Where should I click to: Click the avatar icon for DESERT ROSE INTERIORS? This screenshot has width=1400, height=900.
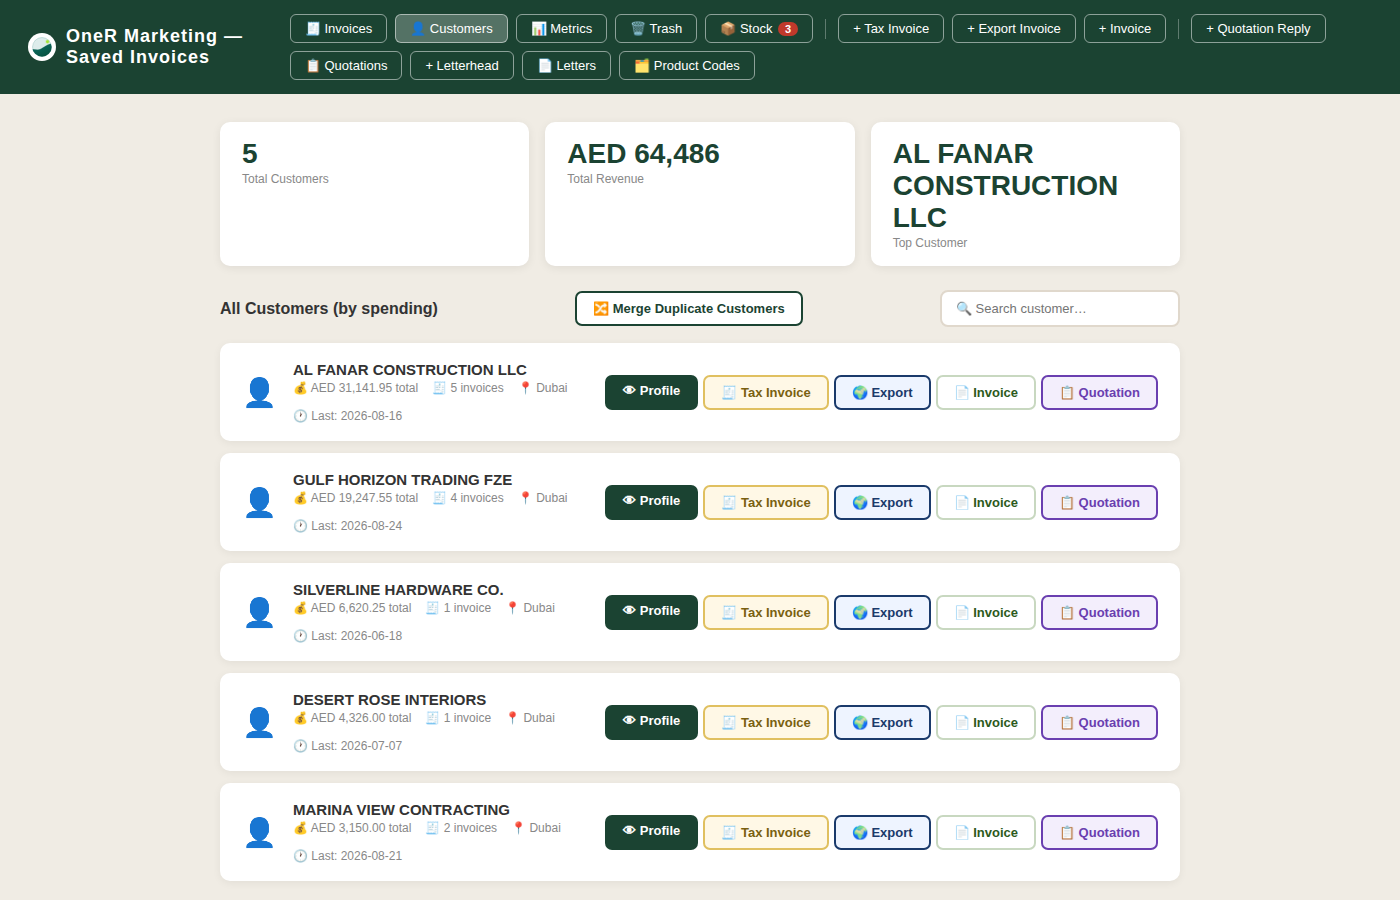[260, 722]
